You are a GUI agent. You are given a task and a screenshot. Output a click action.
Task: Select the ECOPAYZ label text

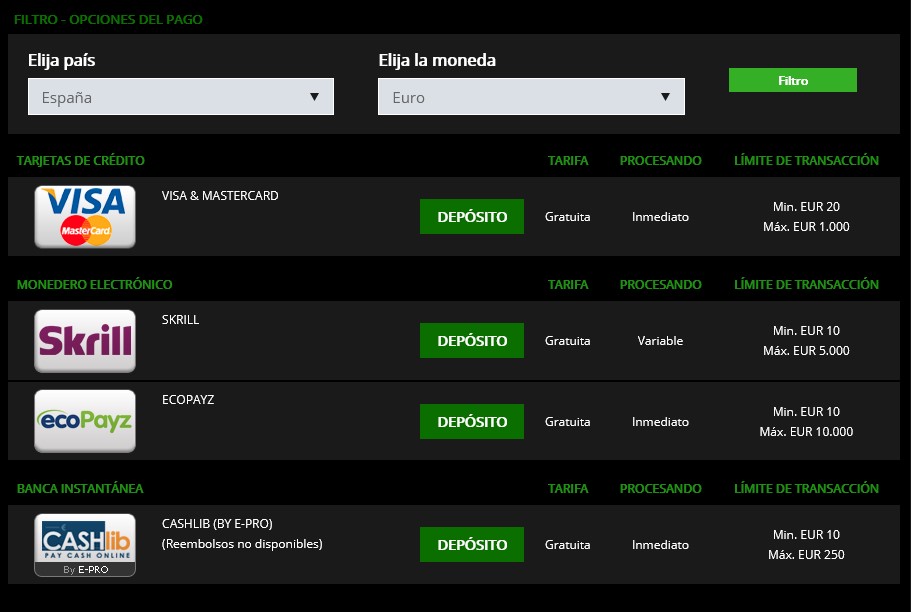click(188, 400)
